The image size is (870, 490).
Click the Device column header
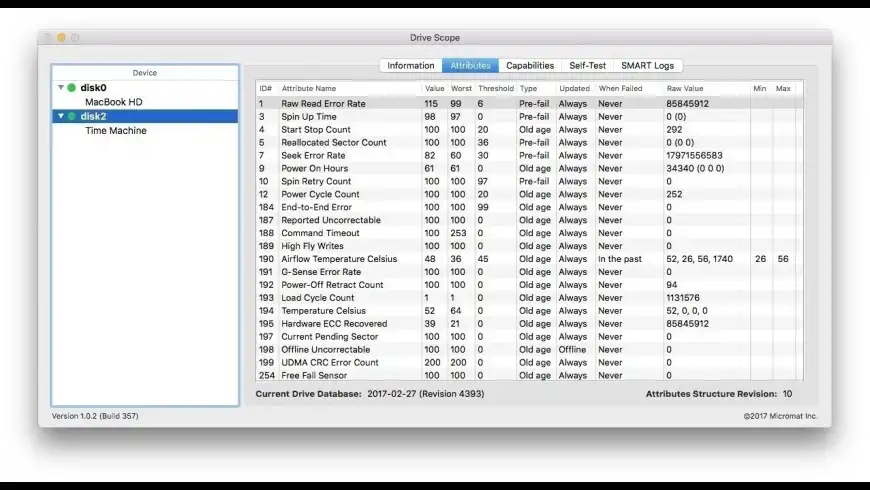(x=145, y=73)
